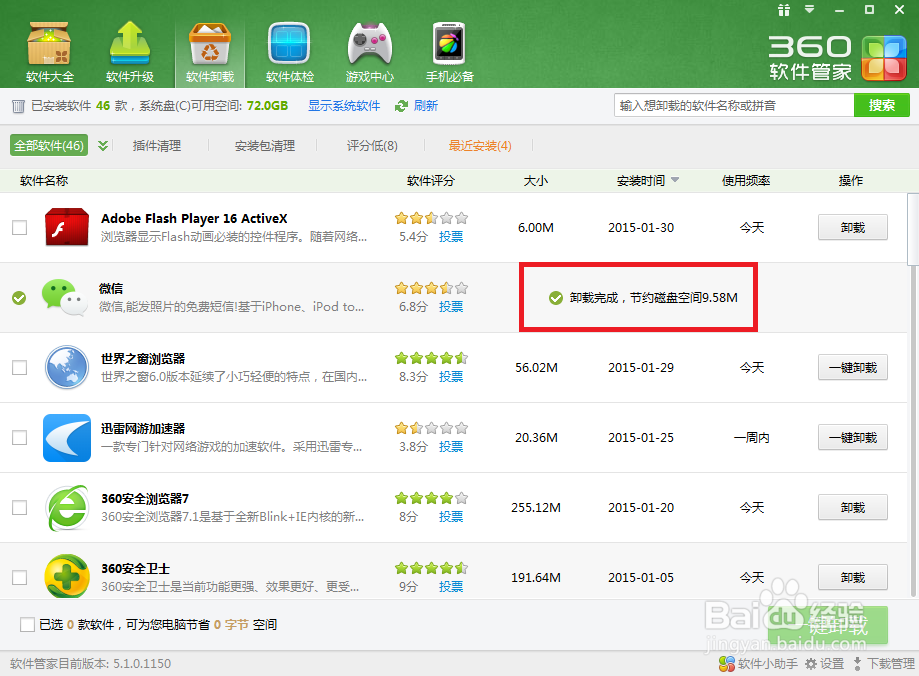Click the software list vertical scrollbar
919x676 pixels.
[913, 229]
